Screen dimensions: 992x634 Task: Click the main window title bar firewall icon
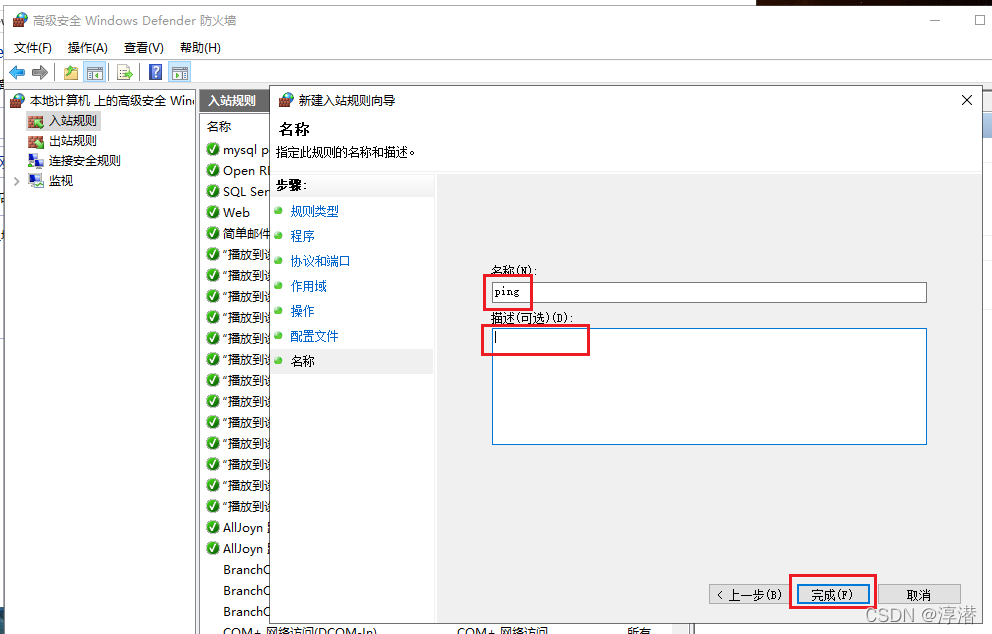(x=20, y=20)
